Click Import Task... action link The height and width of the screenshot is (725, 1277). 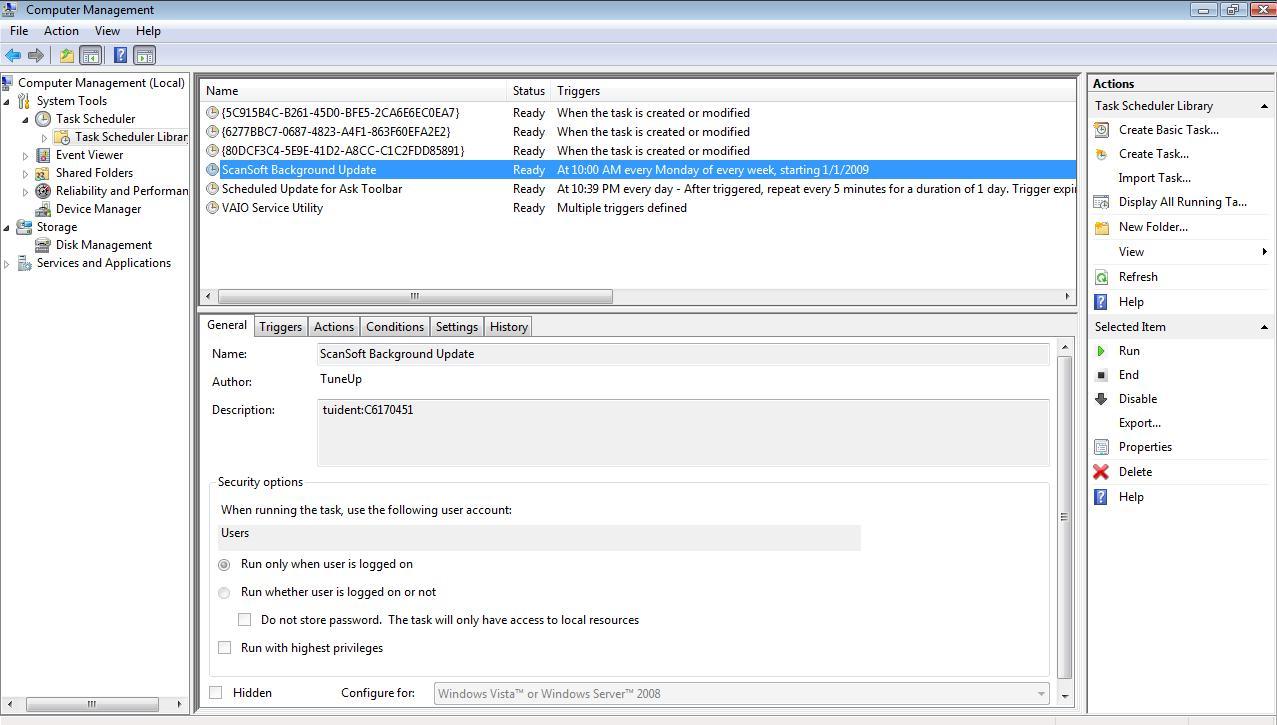pos(1154,178)
